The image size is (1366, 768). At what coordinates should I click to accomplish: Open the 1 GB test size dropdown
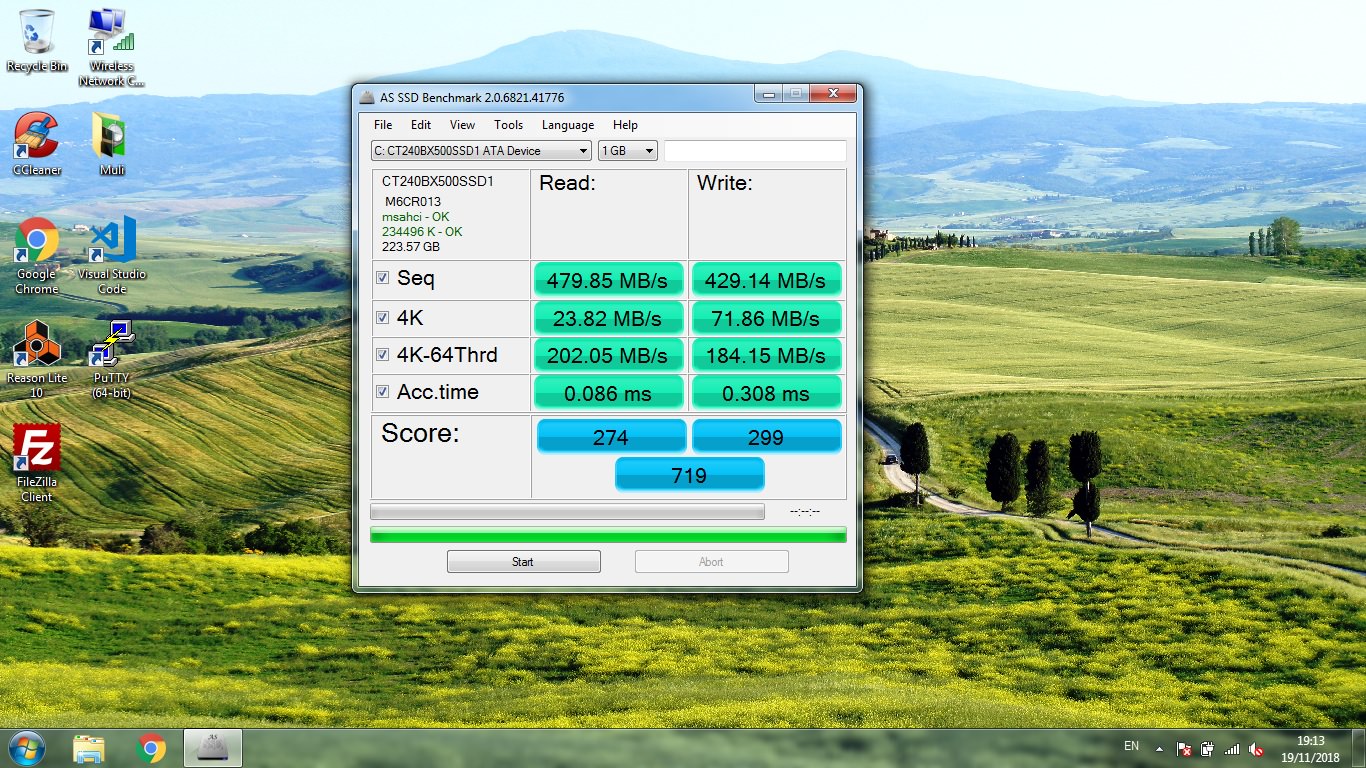click(x=628, y=151)
